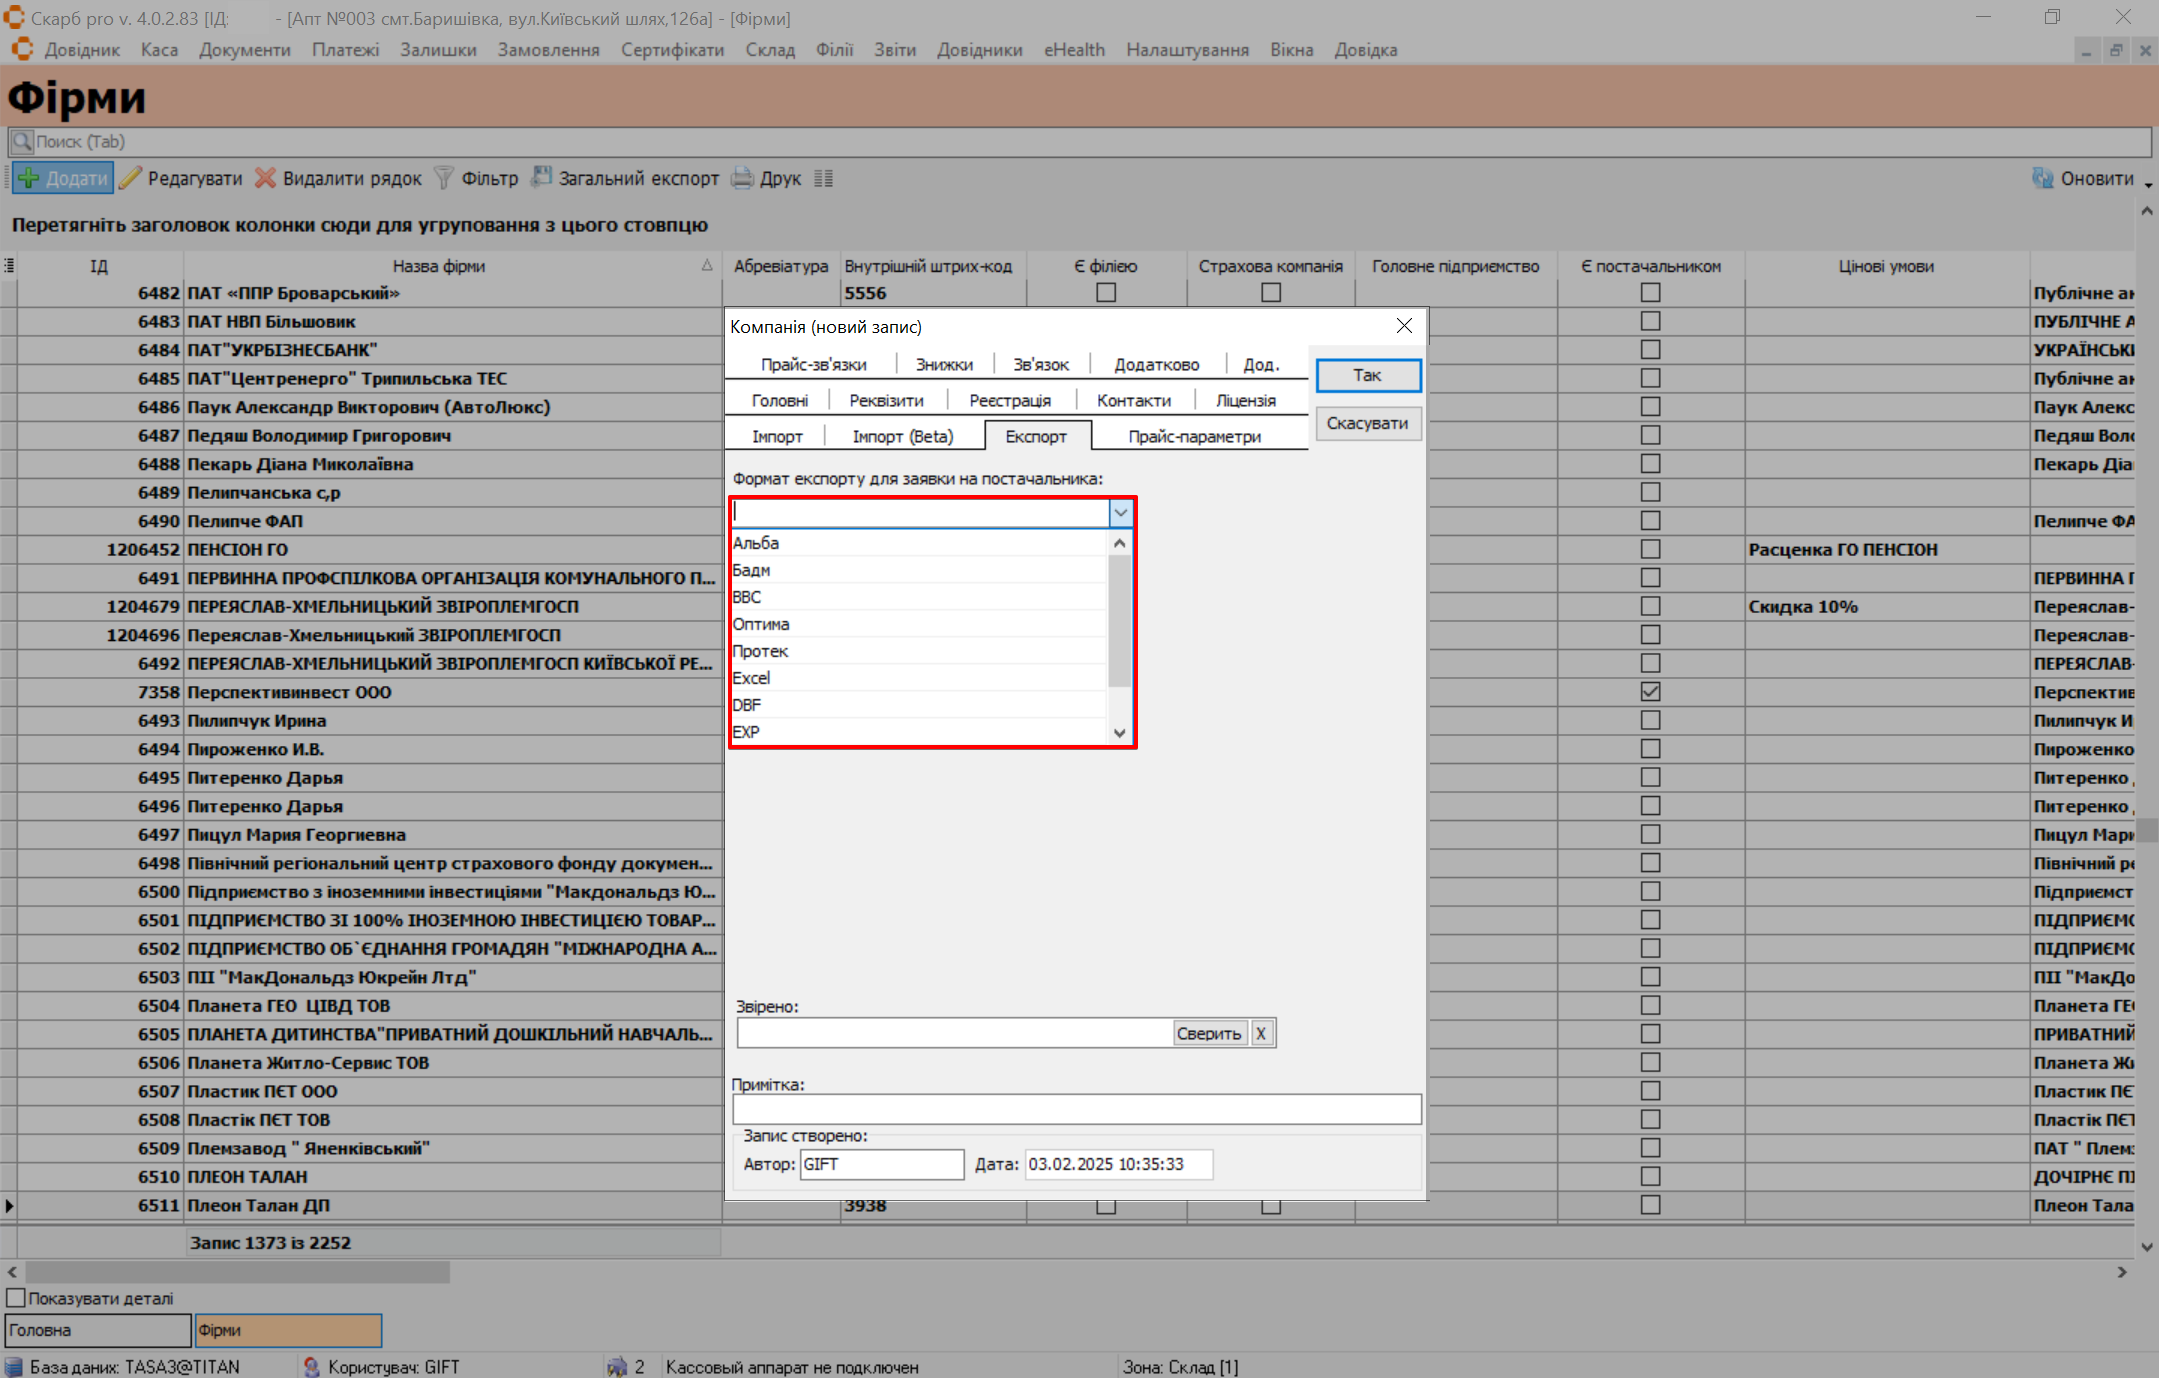This screenshot has width=2159, height=1378.
Task: Open the Сертифікати menu
Action: point(672,50)
